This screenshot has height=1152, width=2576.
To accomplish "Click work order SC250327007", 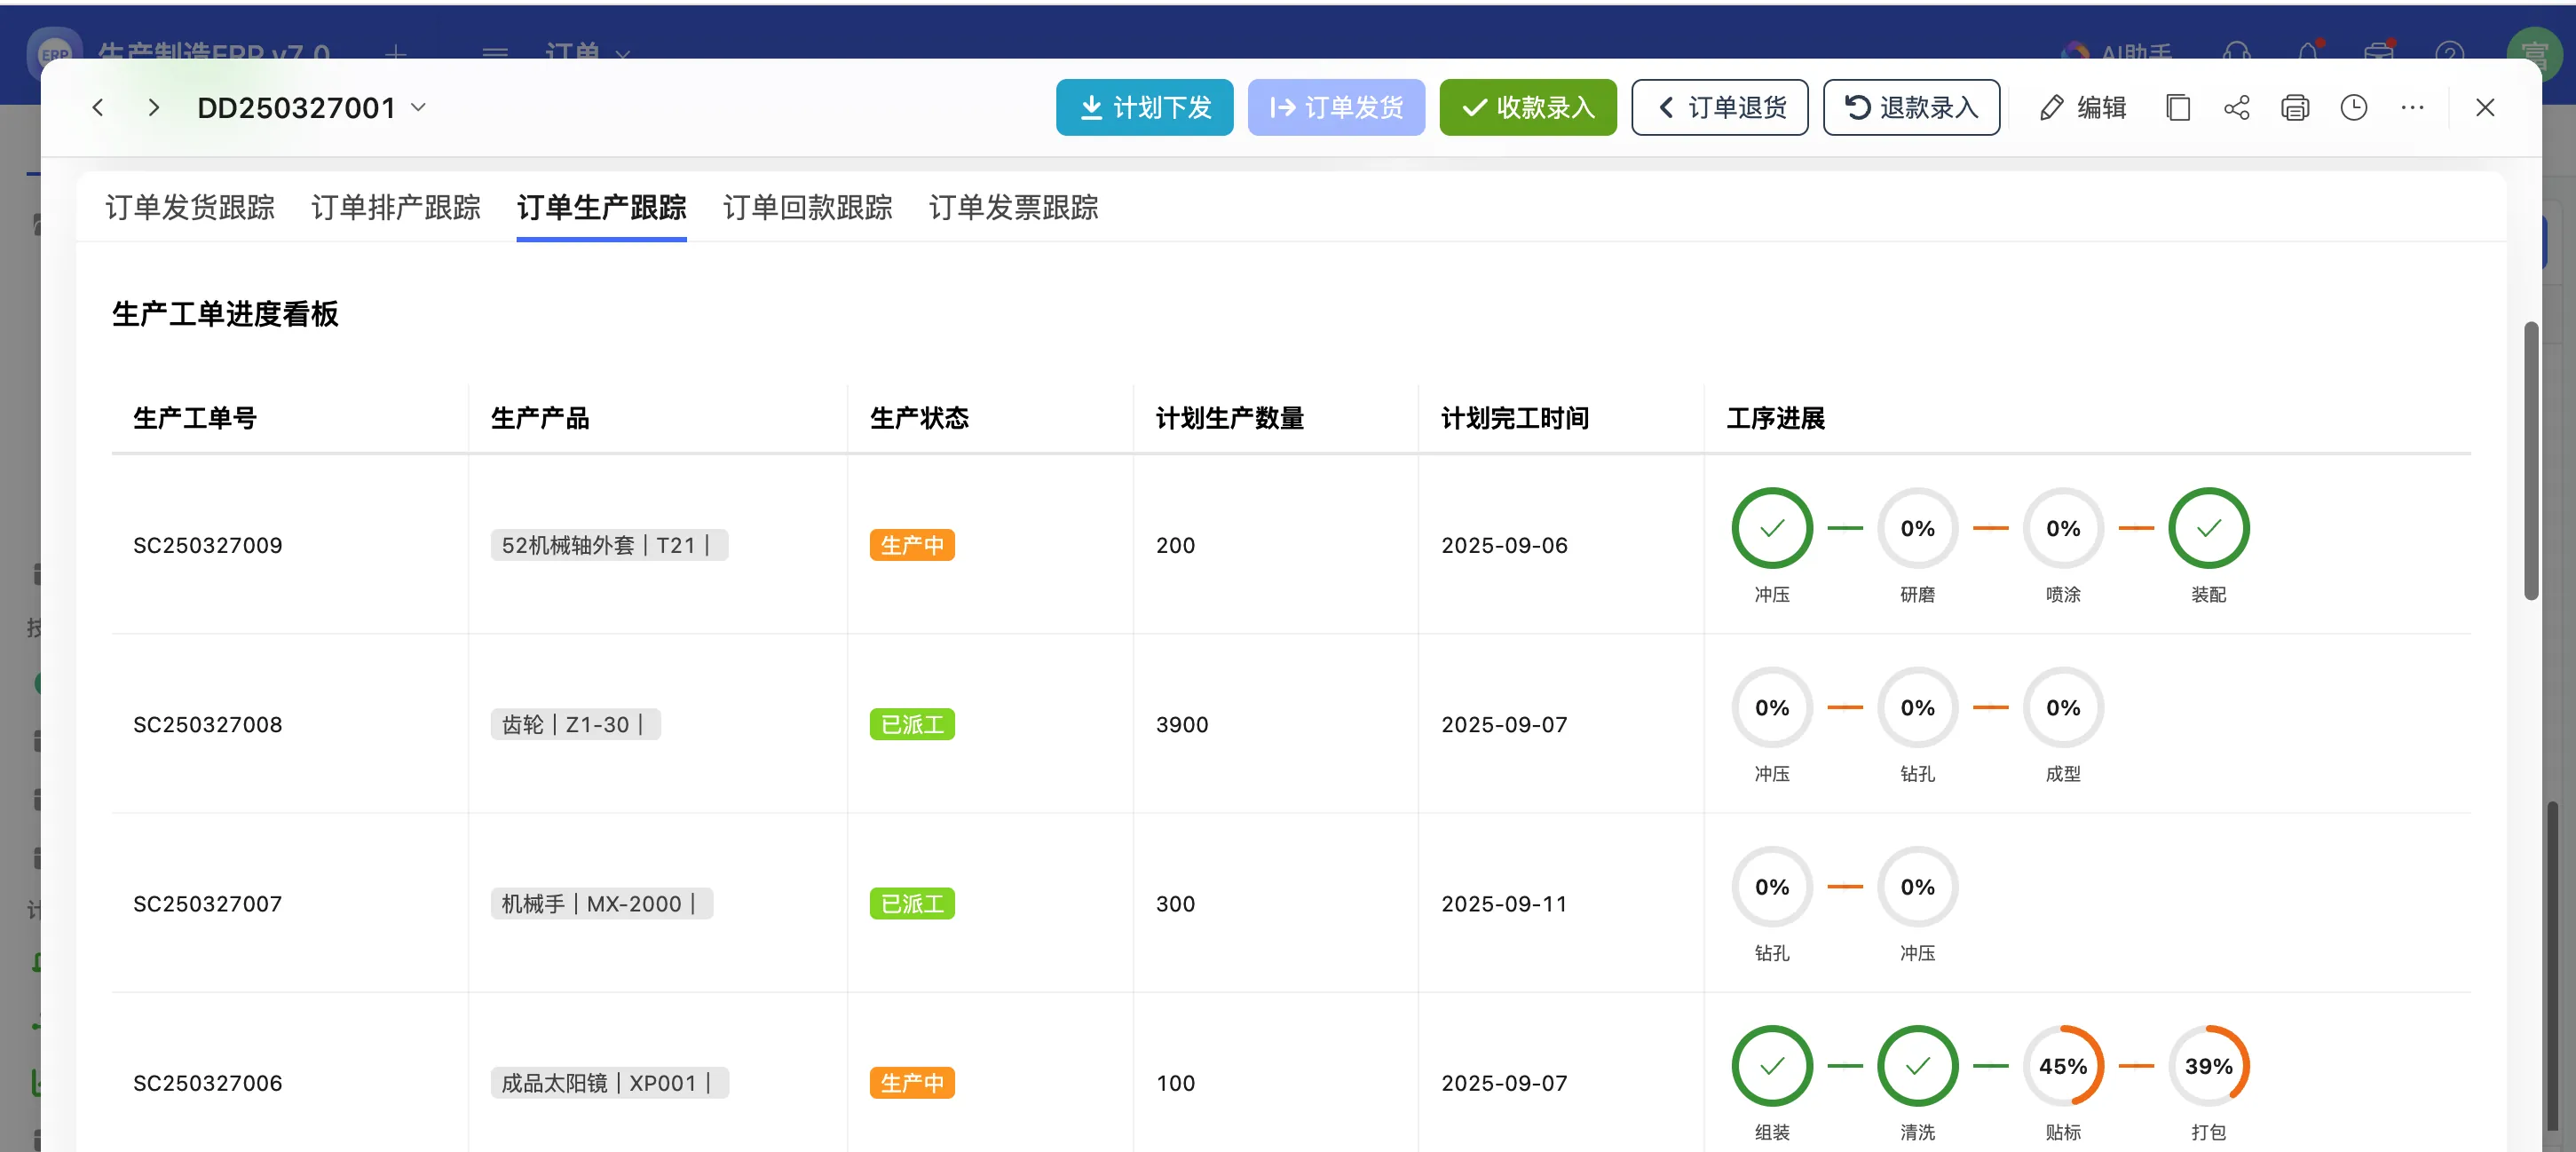I will click(208, 903).
